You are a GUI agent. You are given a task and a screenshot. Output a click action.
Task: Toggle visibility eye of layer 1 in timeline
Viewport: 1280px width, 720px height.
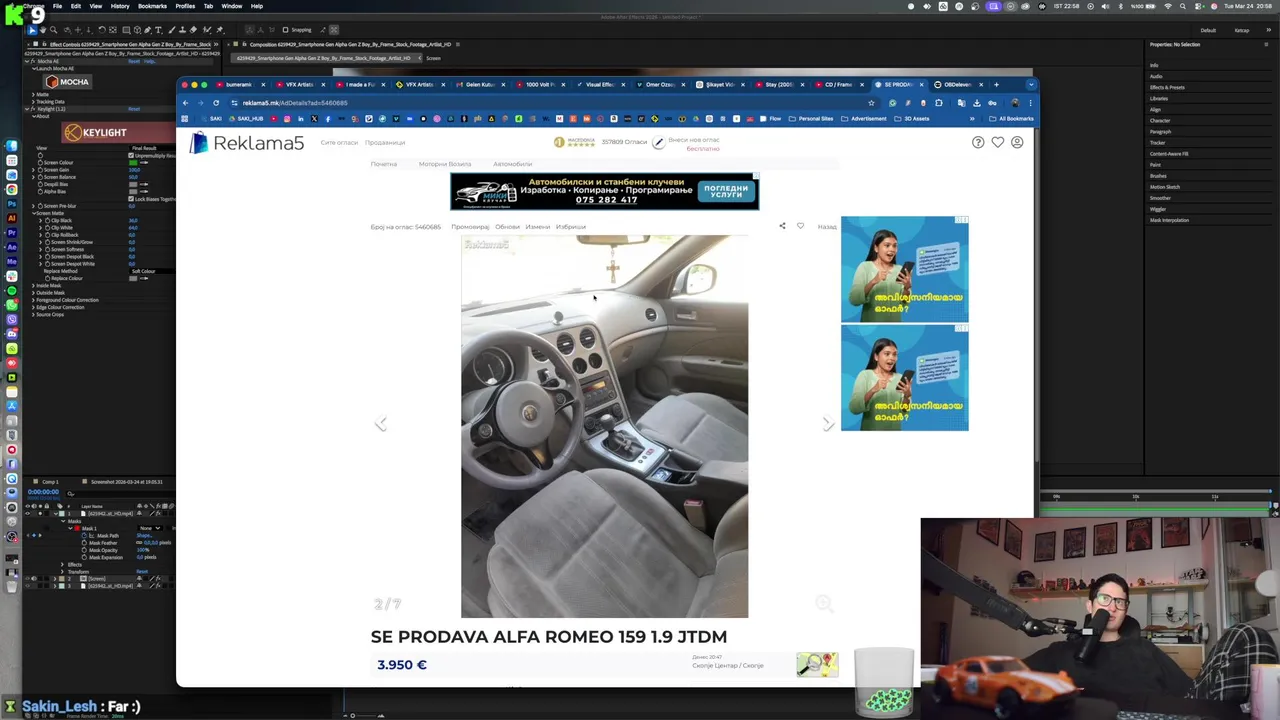(30, 513)
